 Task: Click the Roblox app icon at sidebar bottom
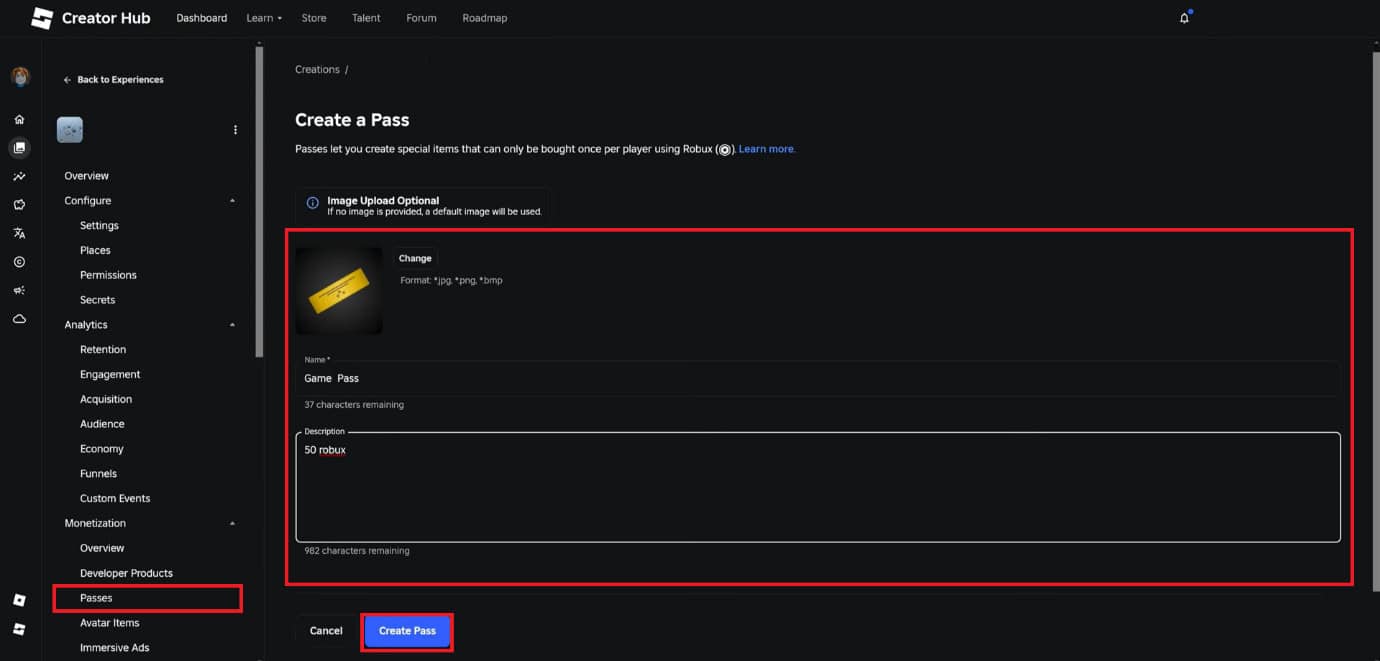(x=19, y=629)
